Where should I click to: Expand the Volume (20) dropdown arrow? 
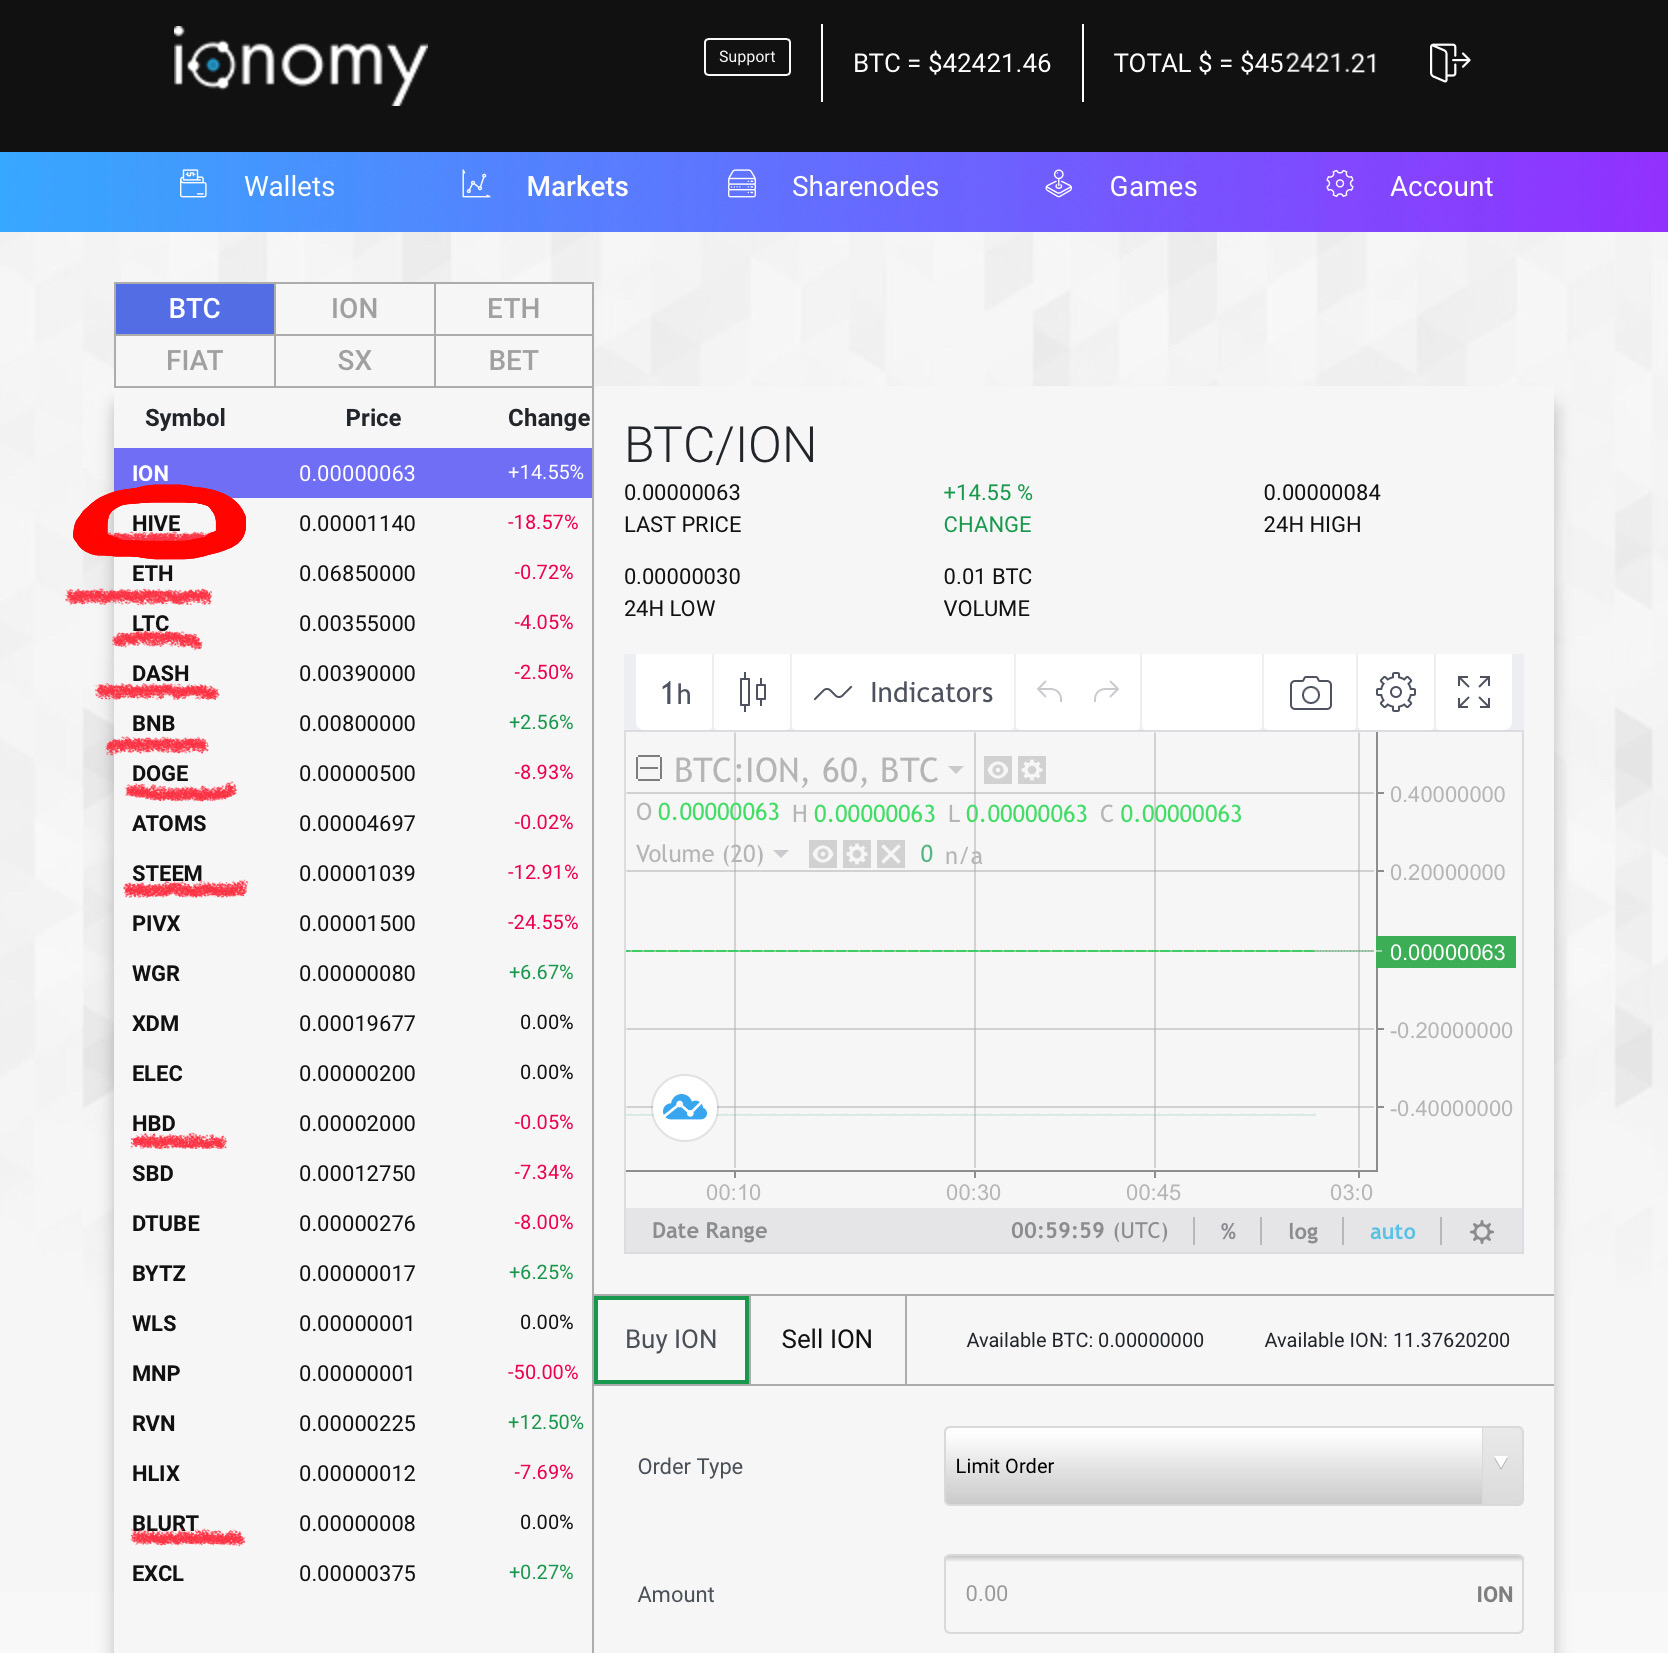pos(781,854)
